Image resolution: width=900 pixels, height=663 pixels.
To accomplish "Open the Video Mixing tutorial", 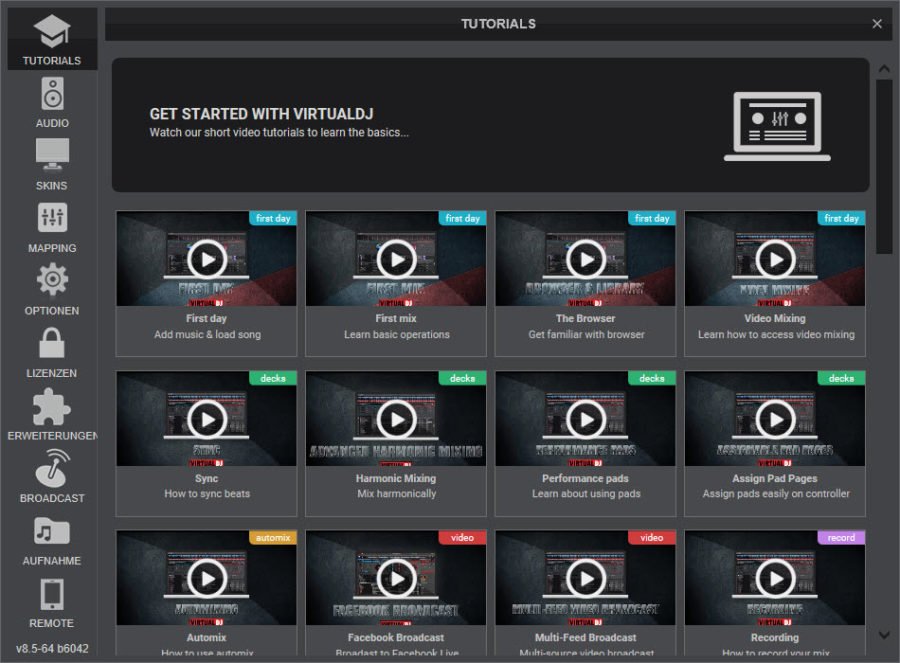I will click(x=774, y=258).
